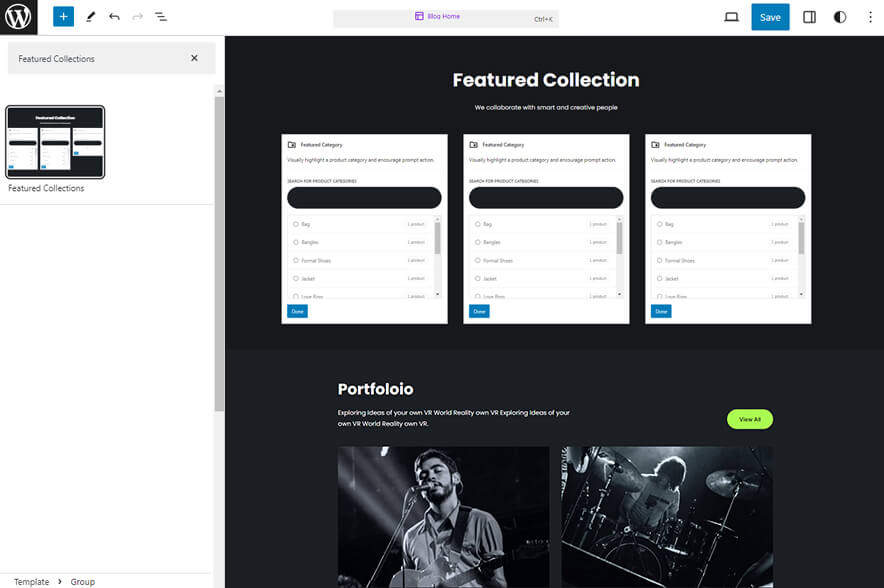This screenshot has height=588, width=884.
Task: Select the Formal Shoes category option
Action: (294, 260)
